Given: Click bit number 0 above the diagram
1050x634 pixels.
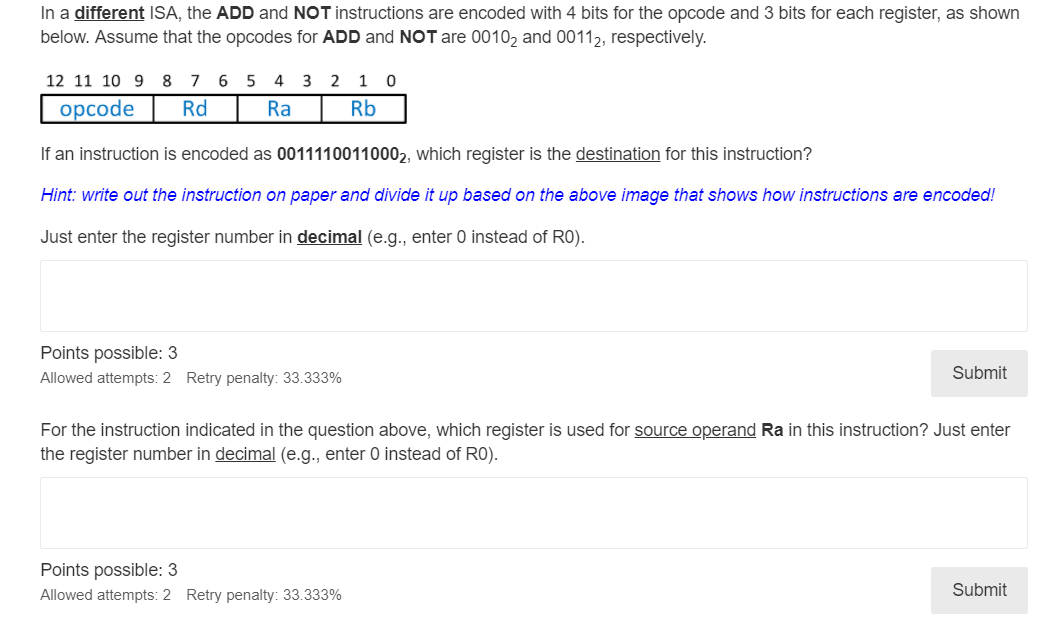Looking at the screenshot, I should (390, 80).
